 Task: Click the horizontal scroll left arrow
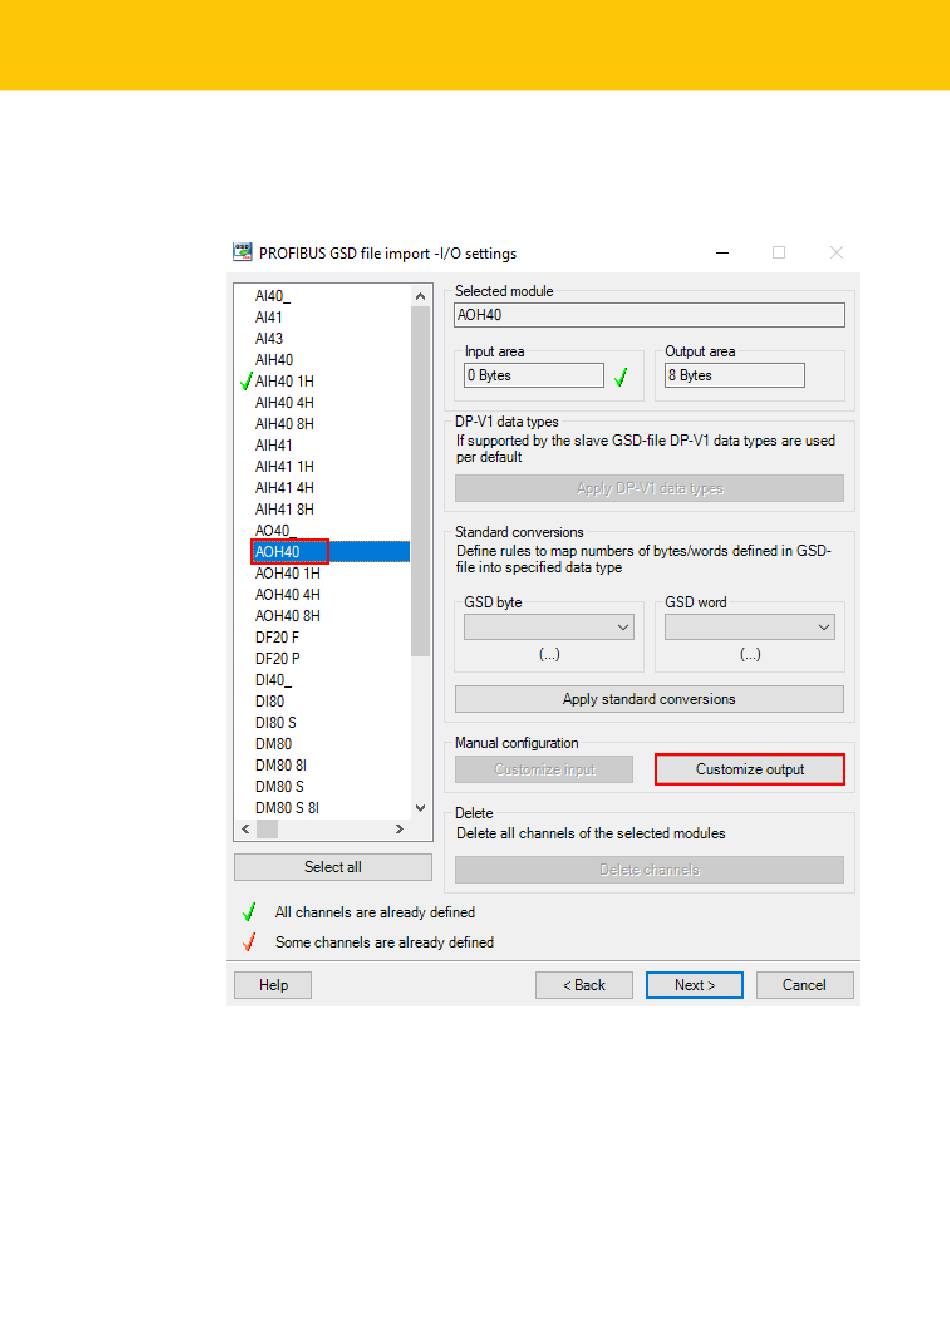tap(246, 829)
